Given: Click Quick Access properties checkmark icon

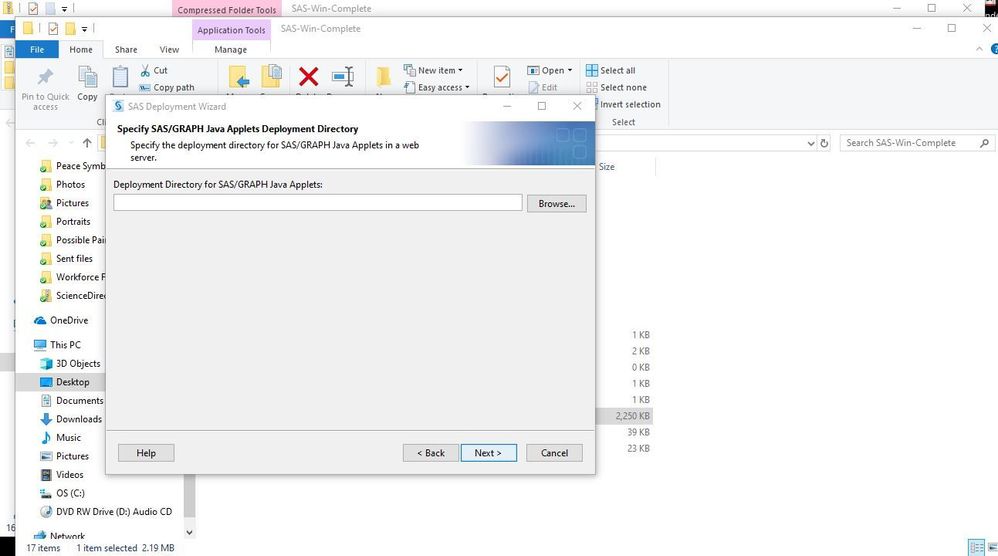Looking at the screenshot, I should 53,29.
